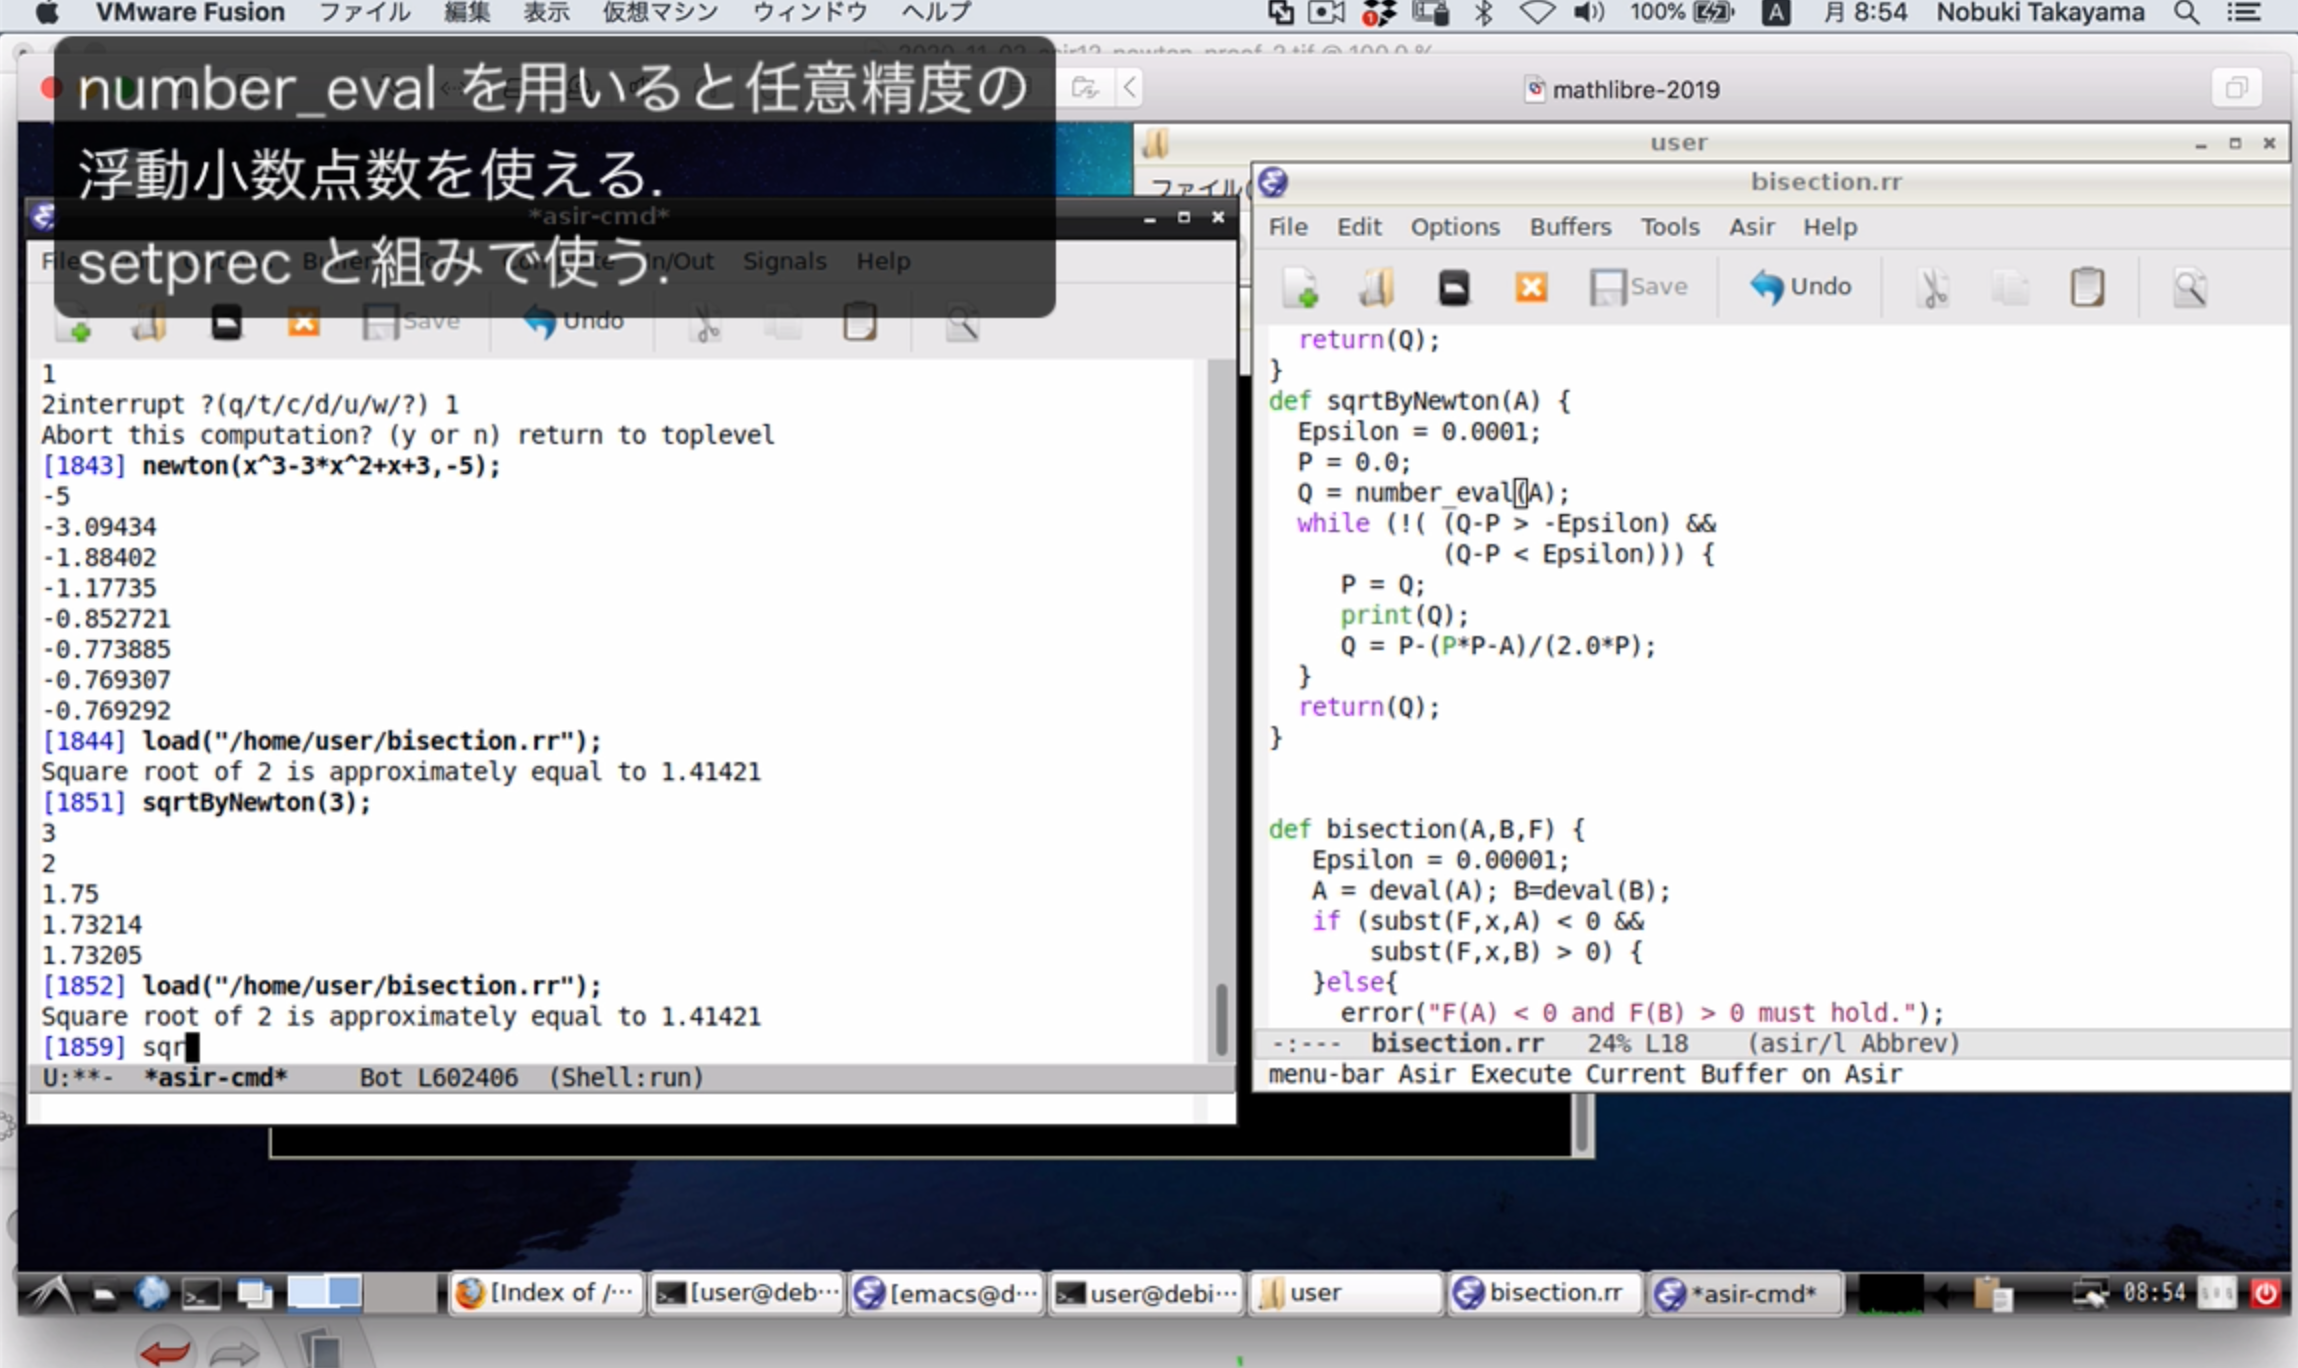Screen dimensions: 2298x1368
Task: Click Spotlight search magnifier icon
Action: click(2186, 13)
